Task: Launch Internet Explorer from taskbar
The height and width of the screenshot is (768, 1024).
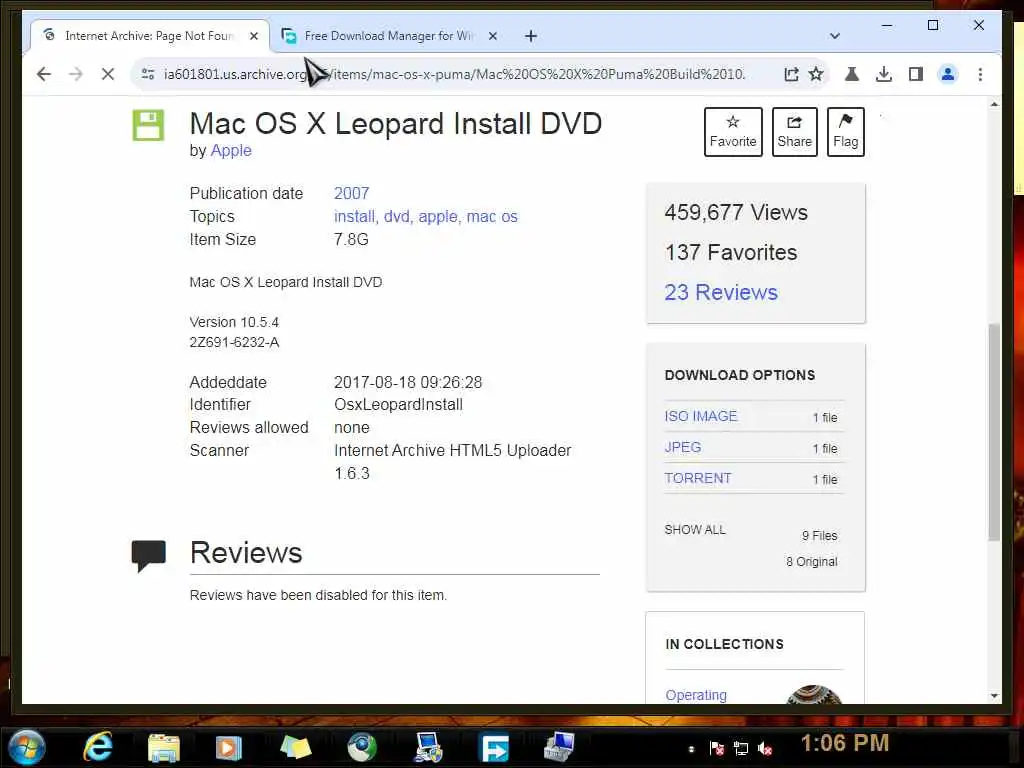Action: [99, 746]
